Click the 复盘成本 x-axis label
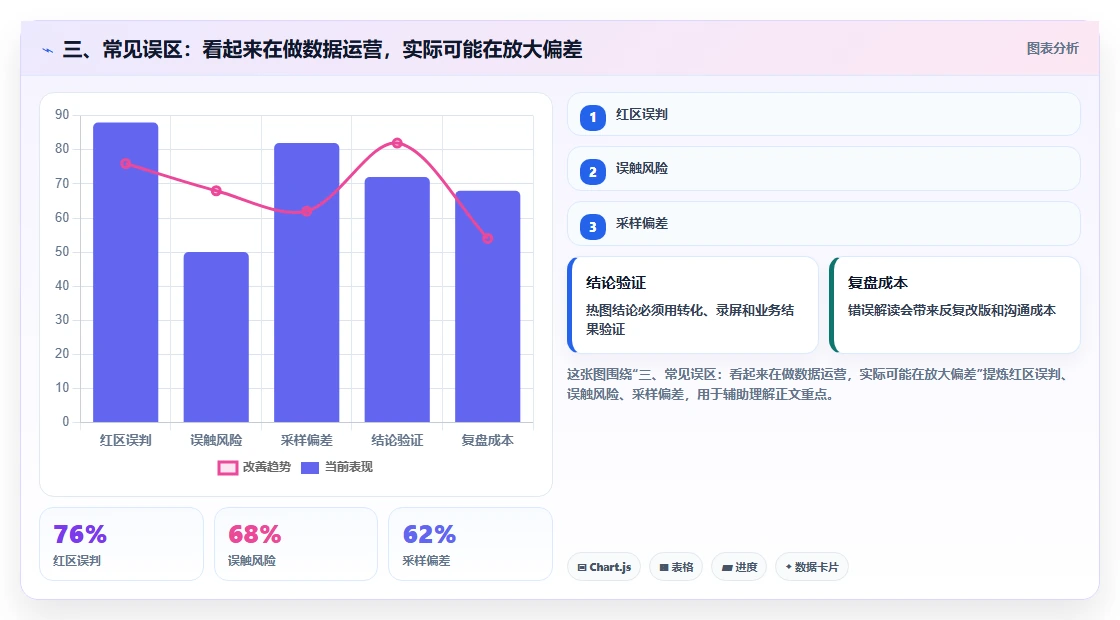 [488, 441]
